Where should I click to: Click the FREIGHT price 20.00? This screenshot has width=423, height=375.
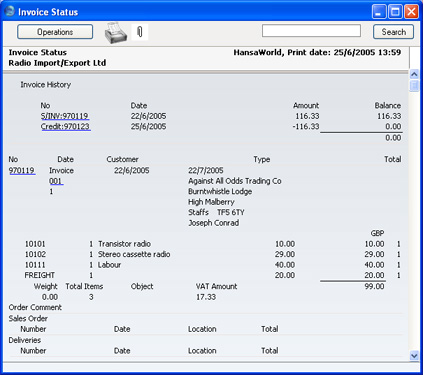pos(285,275)
